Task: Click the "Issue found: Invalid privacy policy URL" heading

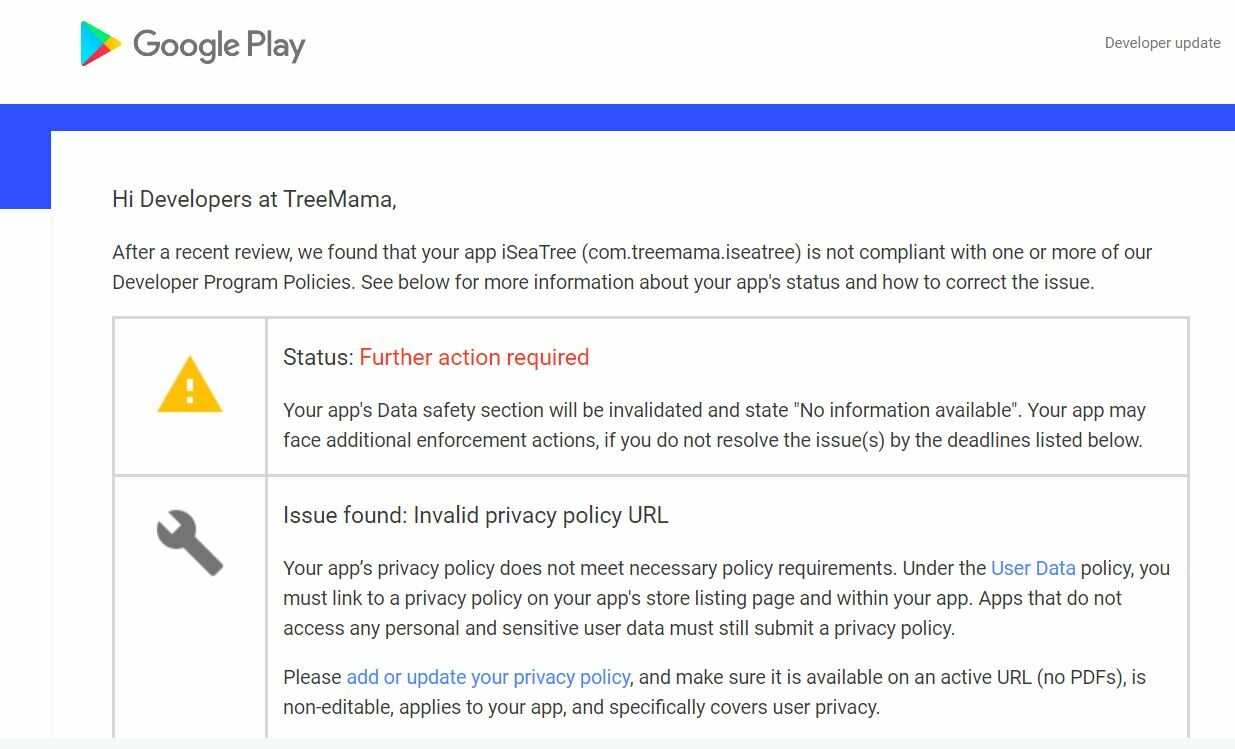Action: tap(476, 515)
